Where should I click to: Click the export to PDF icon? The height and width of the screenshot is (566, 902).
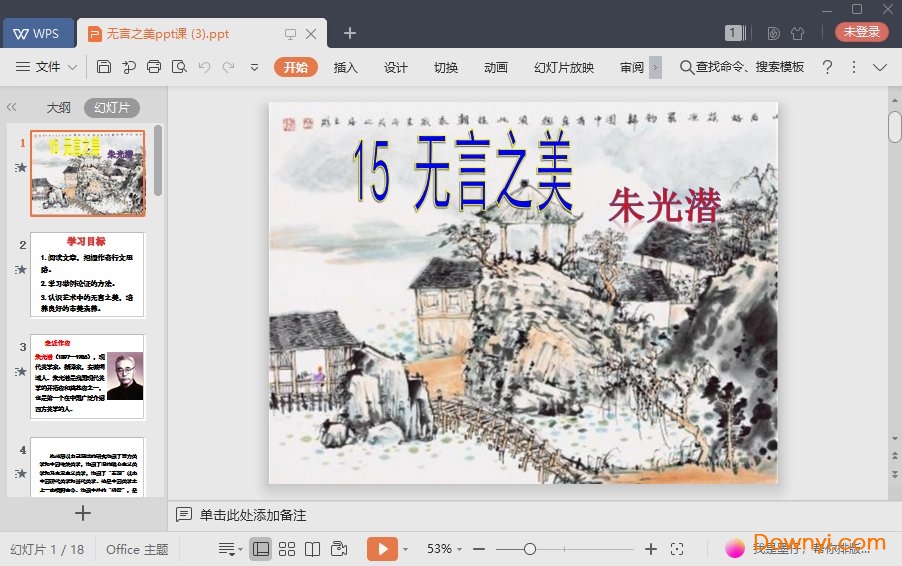click(129, 67)
